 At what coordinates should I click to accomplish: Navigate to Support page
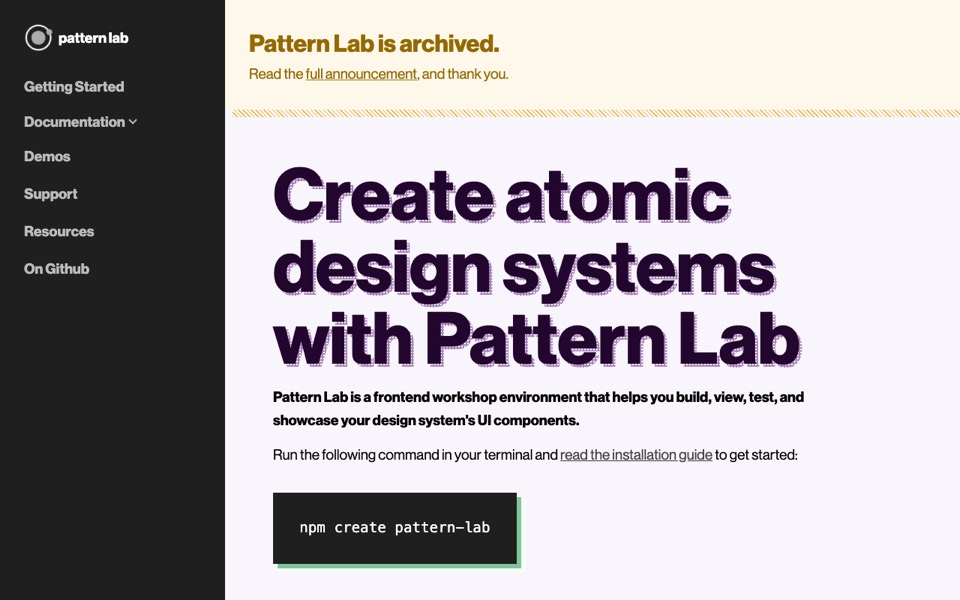click(51, 194)
